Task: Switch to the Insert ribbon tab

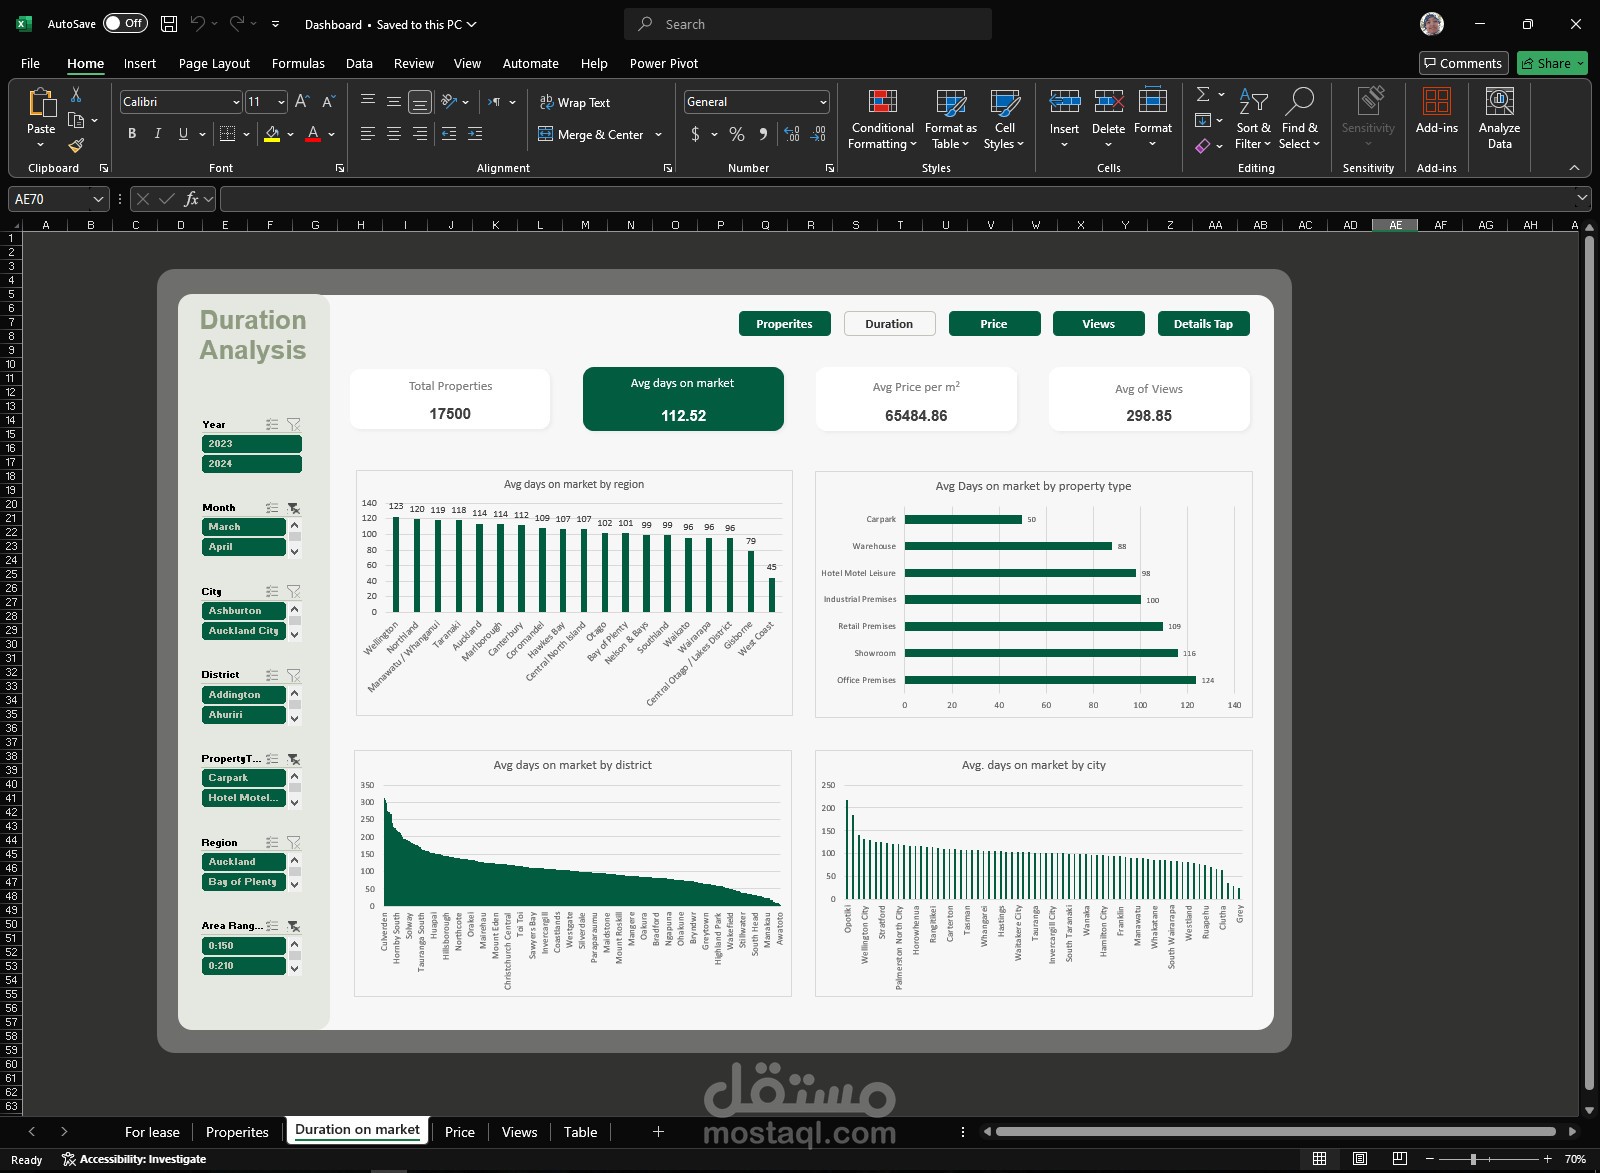Action: [x=139, y=63]
